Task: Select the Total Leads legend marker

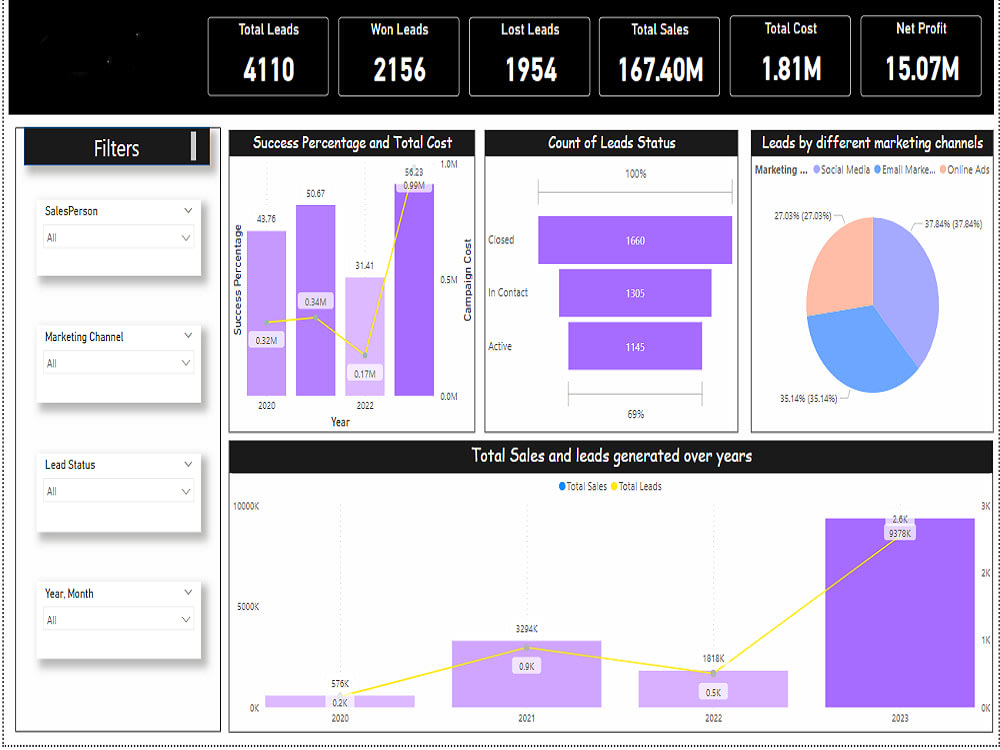Action: pos(613,487)
